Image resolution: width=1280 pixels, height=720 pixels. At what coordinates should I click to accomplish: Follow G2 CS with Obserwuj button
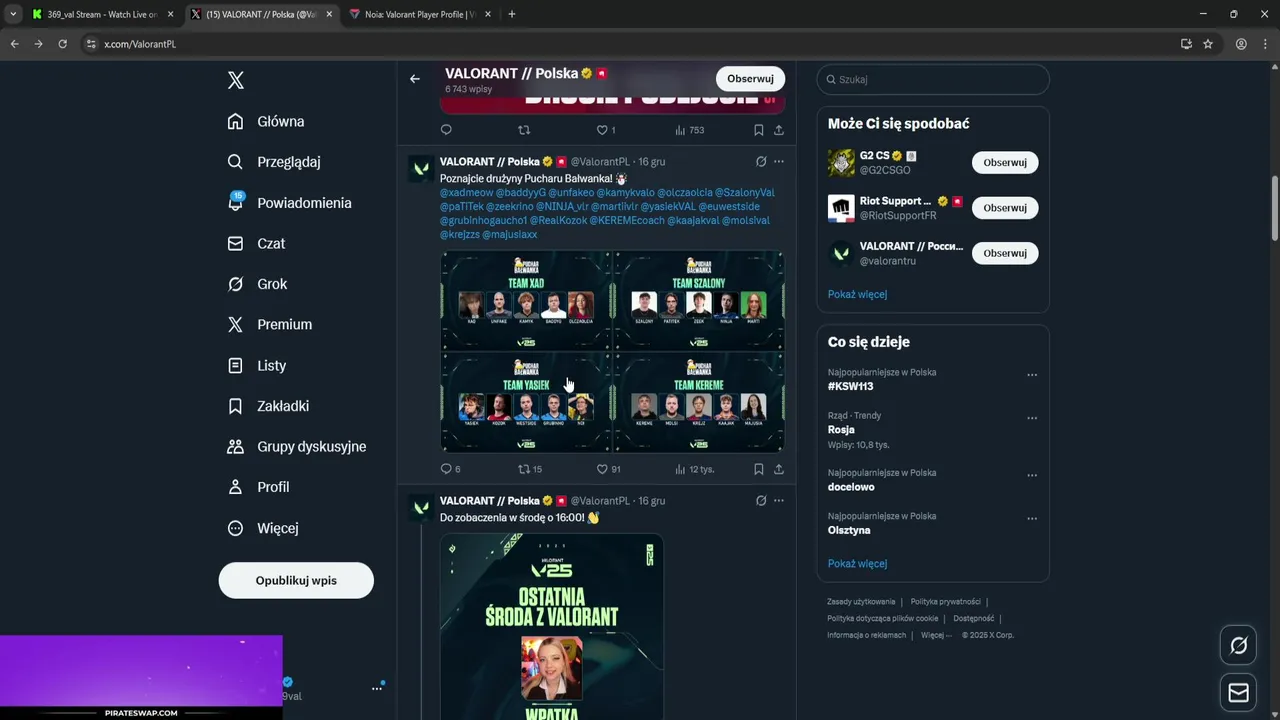(1005, 162)
